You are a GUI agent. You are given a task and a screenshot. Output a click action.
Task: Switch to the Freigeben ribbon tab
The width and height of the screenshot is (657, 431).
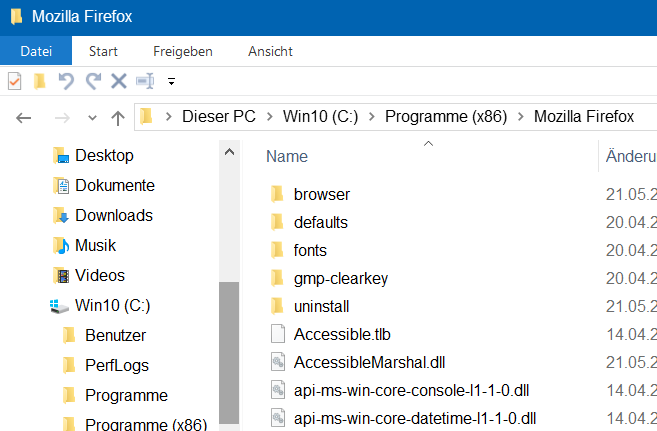pyautogui.click(x=182, y=51)
